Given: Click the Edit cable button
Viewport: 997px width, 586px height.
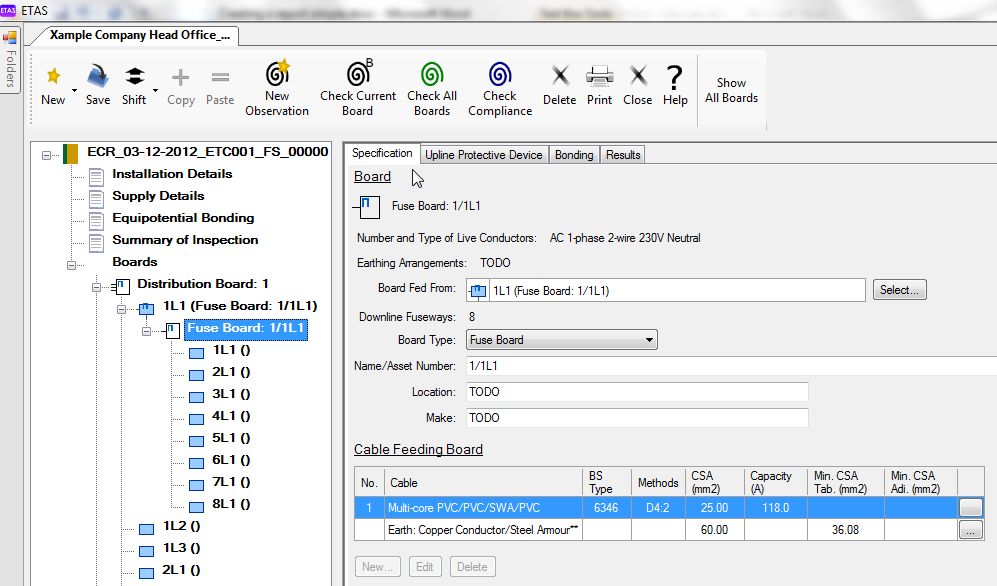Looking at the screenshot, I should click(x=424, y=566).
